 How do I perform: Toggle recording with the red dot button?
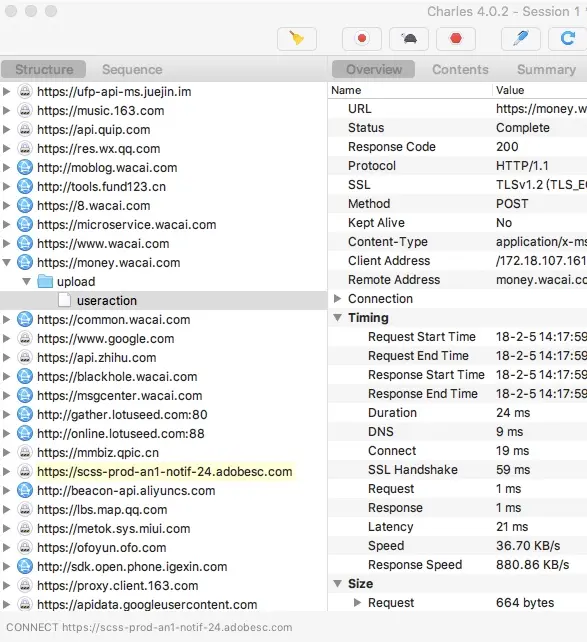[362, 39]
